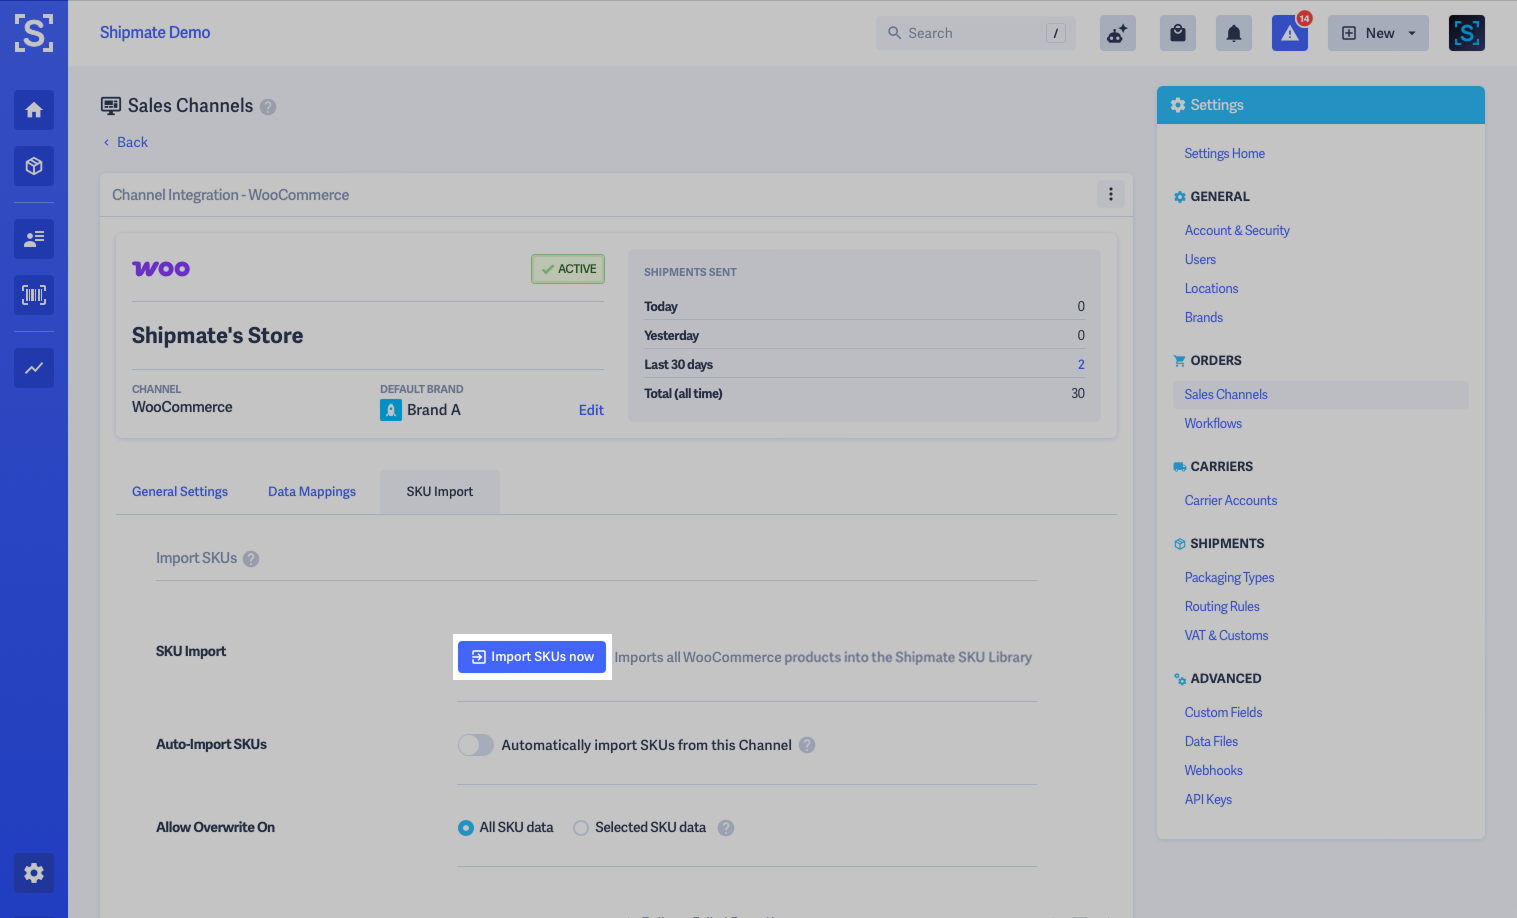The image size is (1517, 918).
Task: Open Workflows settings
Action: (x=1213, y=424)
